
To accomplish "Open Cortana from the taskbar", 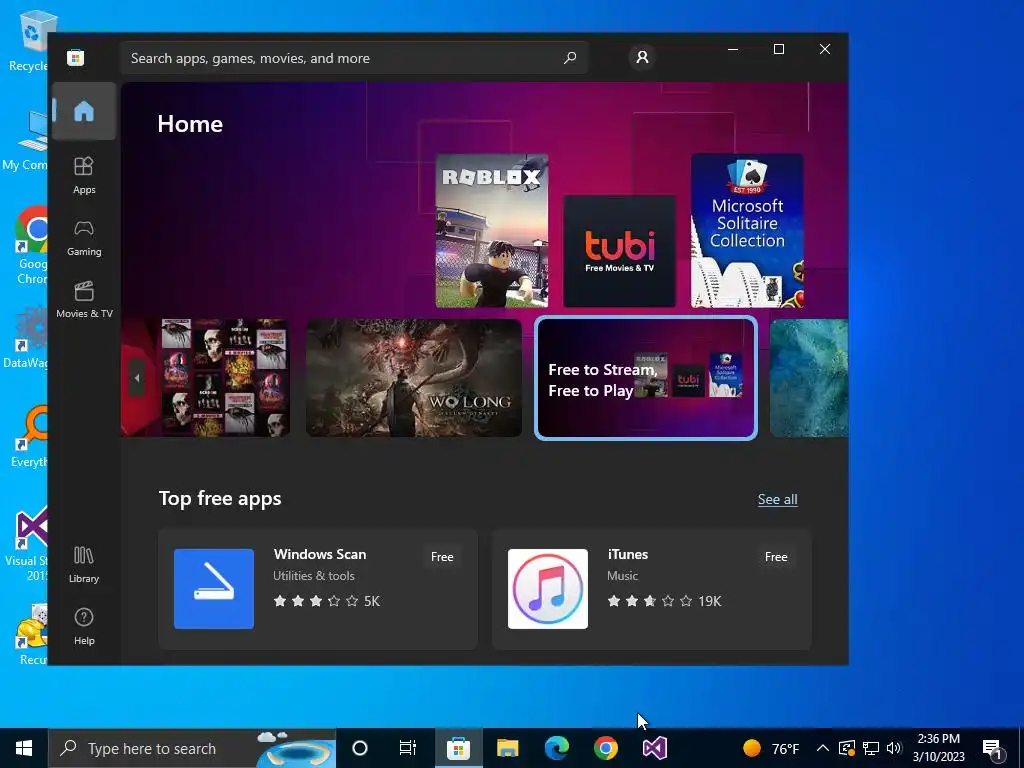I will (x=360, y=748).
